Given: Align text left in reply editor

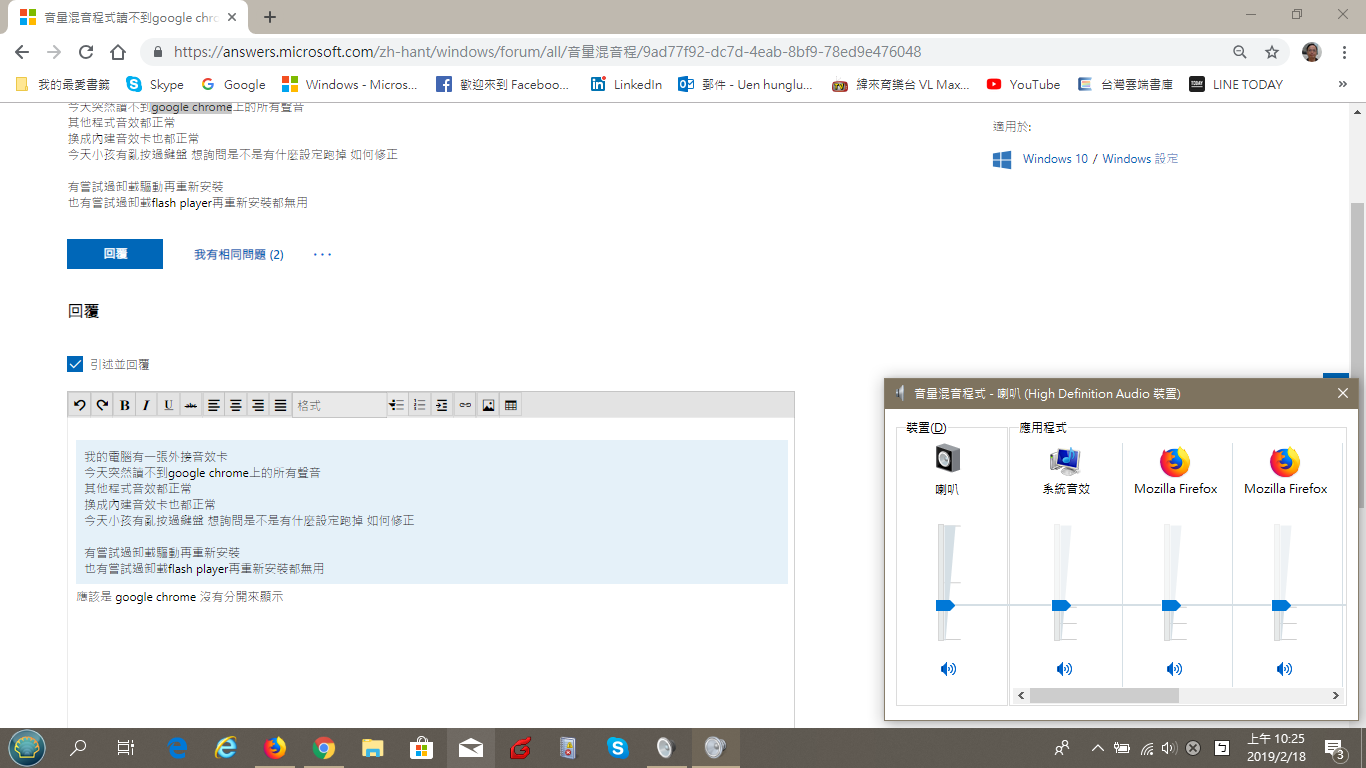Looking at the screenshot, I should click(x=214, y=405).
